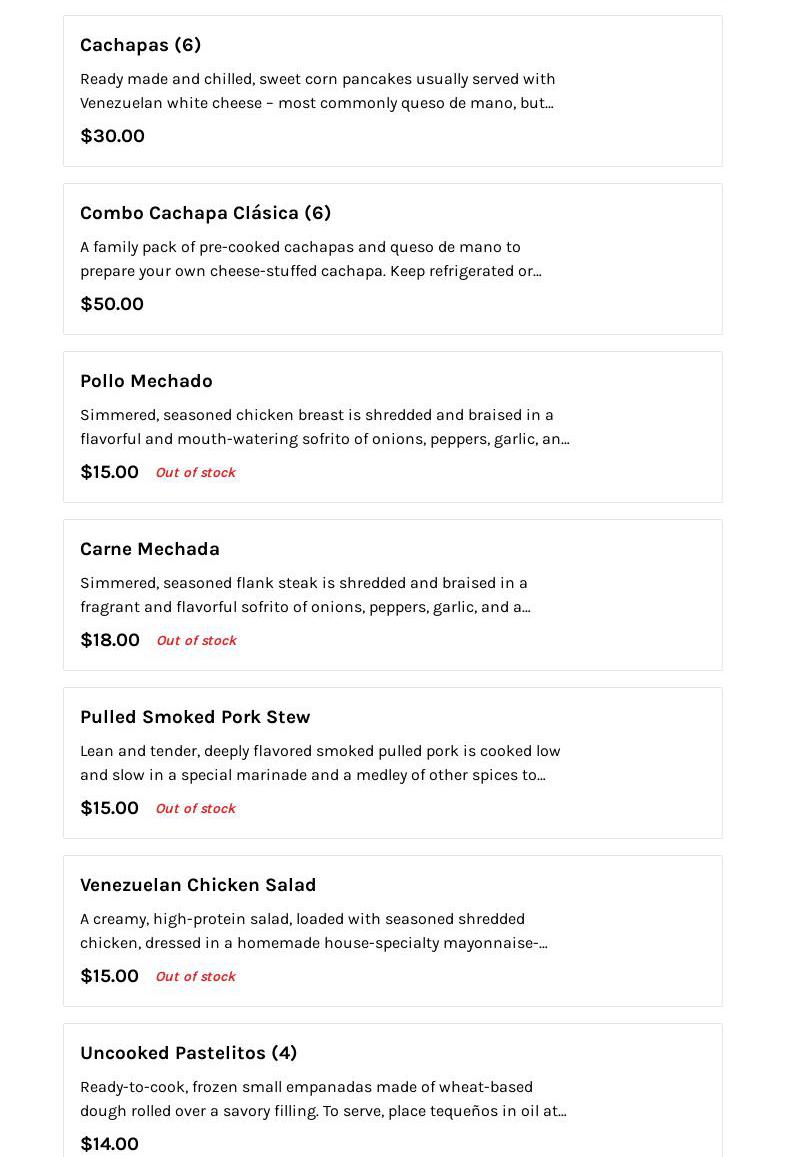Click Carne Mechada's flank steak description

point(305,595)
